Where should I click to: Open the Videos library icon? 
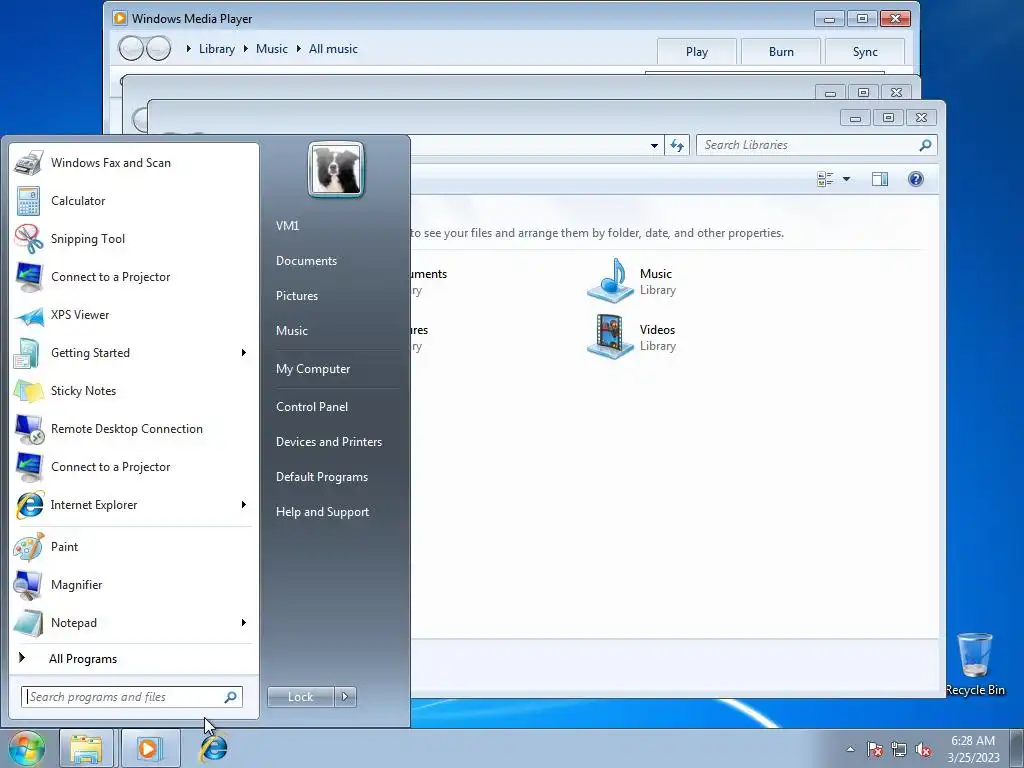[610, 336]
